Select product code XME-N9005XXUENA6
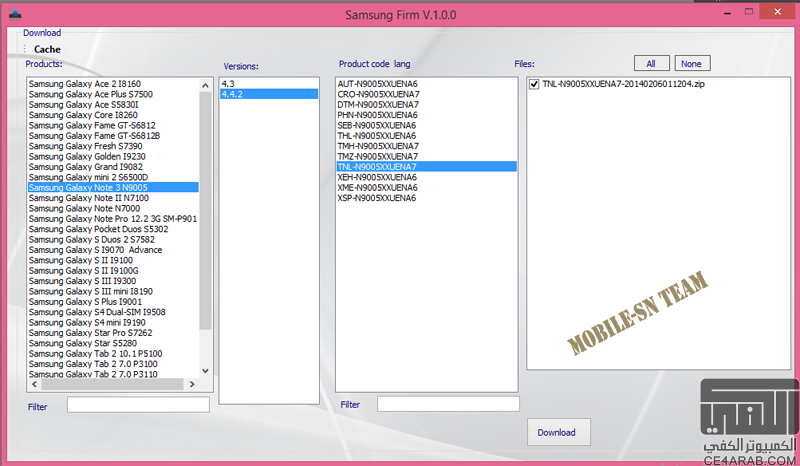The width and height of the screenshot is (800, 466). (427, 187)
